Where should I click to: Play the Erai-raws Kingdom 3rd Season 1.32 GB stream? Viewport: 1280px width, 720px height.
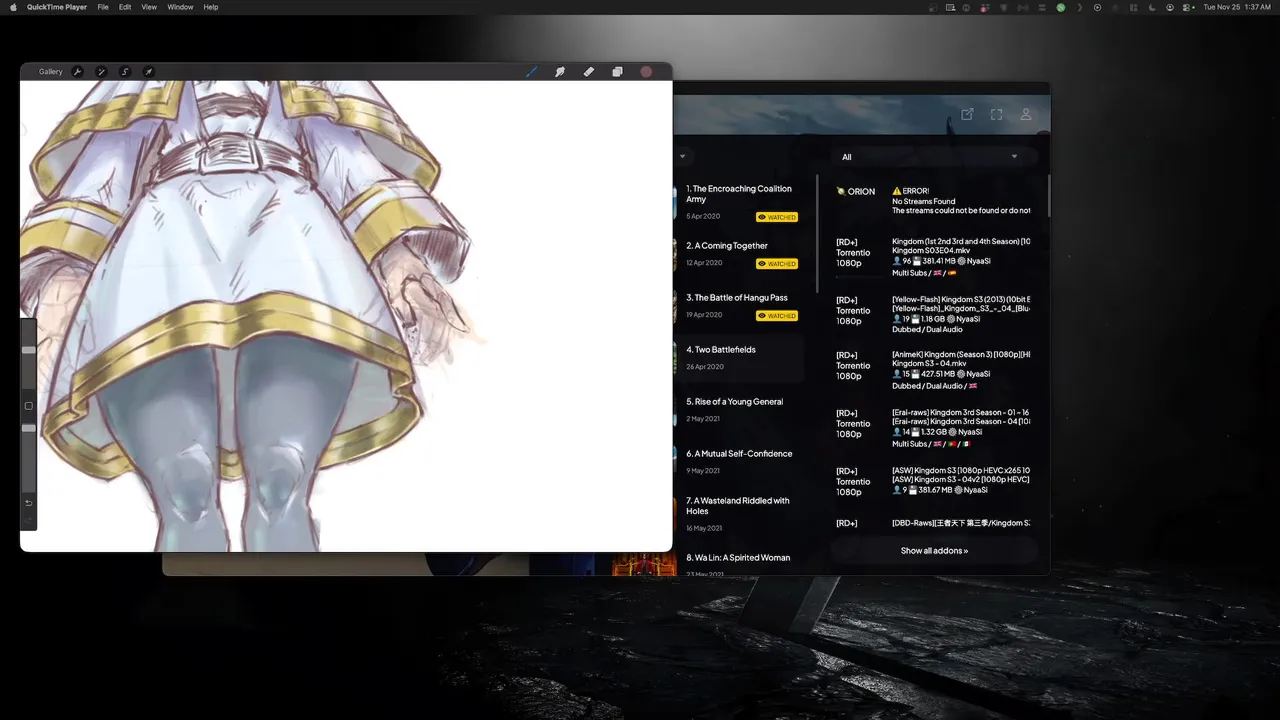(x=933, y=428)
